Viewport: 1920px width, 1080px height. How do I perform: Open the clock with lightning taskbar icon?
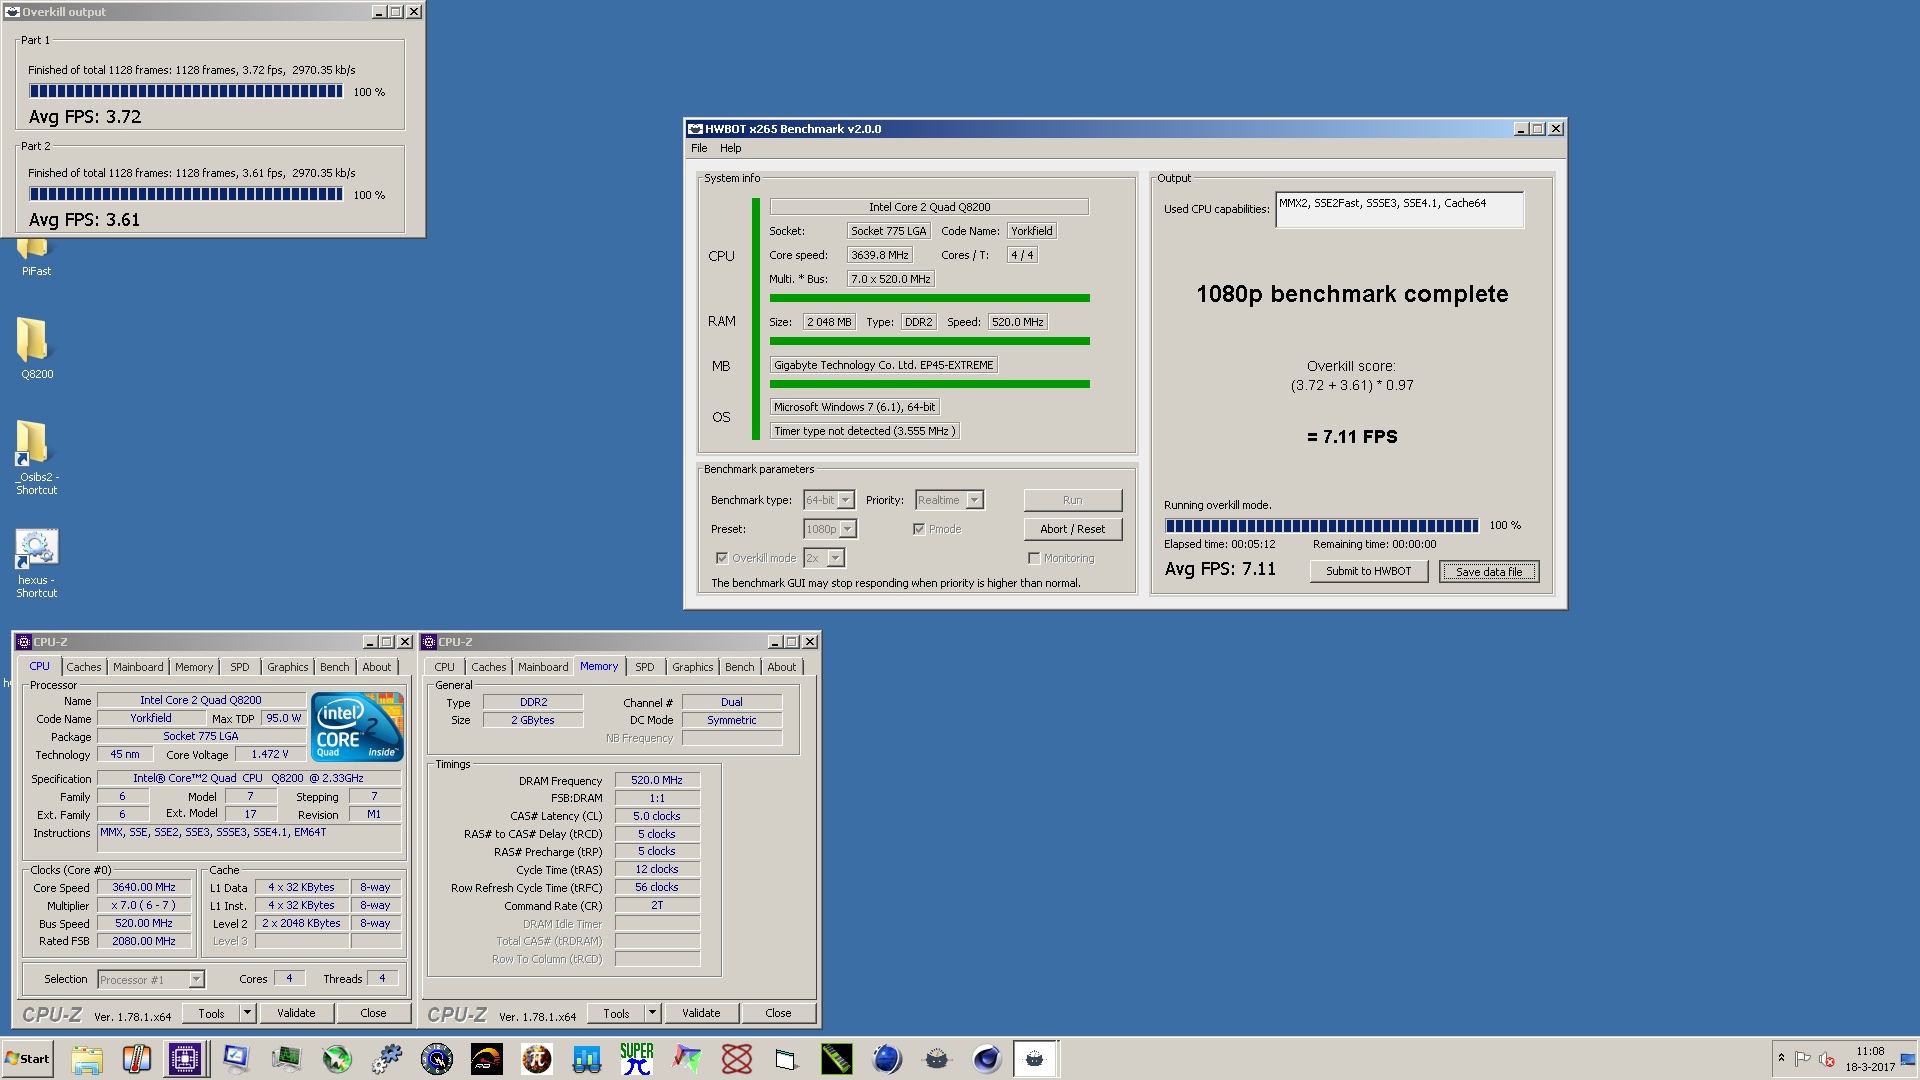click(x=437, y=1059)
